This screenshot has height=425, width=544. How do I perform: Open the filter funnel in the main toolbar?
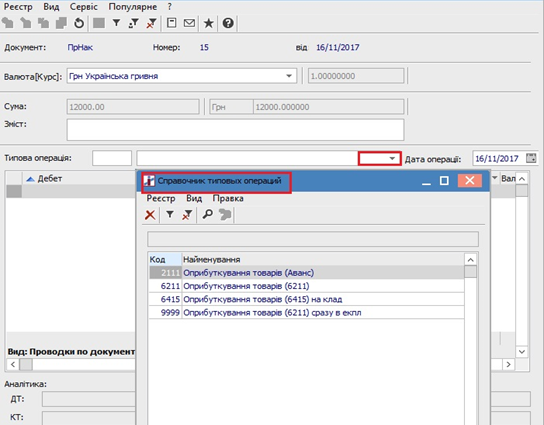[117, 23]
